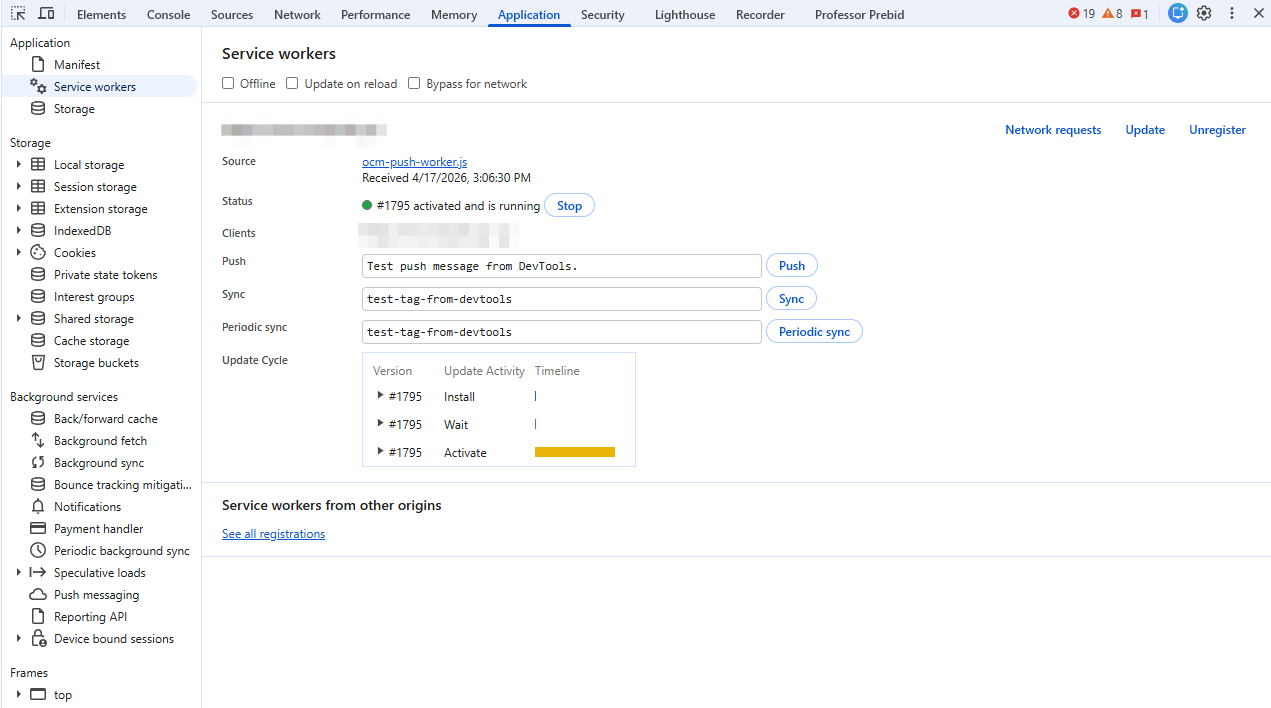Select the inspect element tool
1271x708 pixels.
[x=17, y=13]
